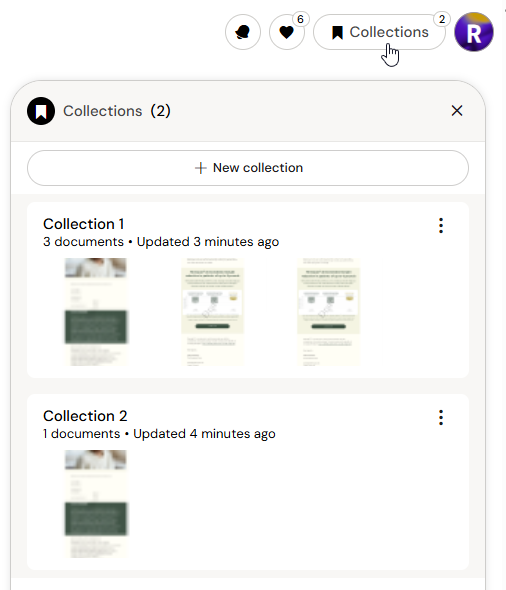Open the user avatar R profile

[x=474, y=32]
